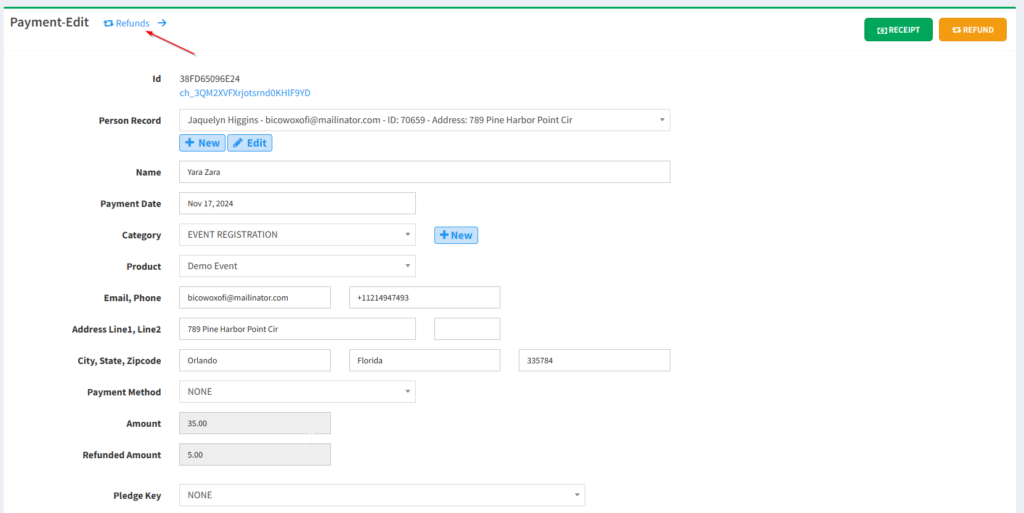
Task: Click the empty Address Line2 field
Action: tap(467, 329)
